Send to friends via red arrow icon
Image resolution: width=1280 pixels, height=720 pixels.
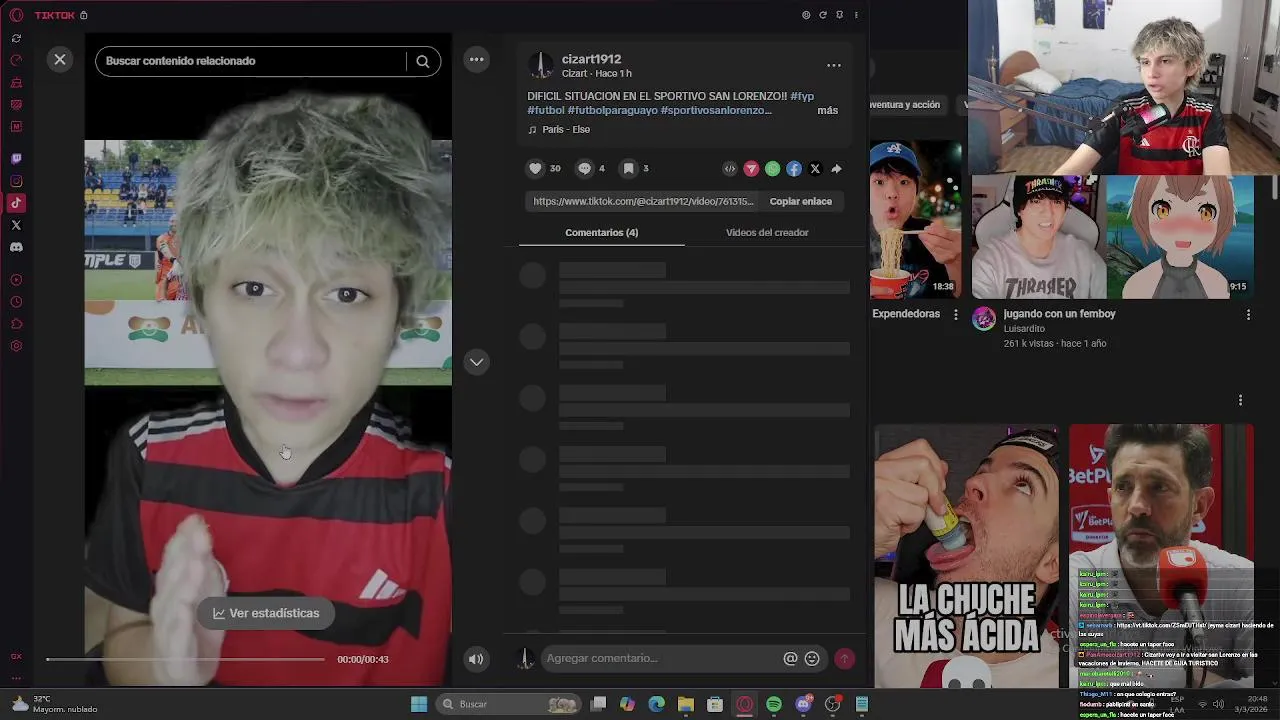[751, 169]
